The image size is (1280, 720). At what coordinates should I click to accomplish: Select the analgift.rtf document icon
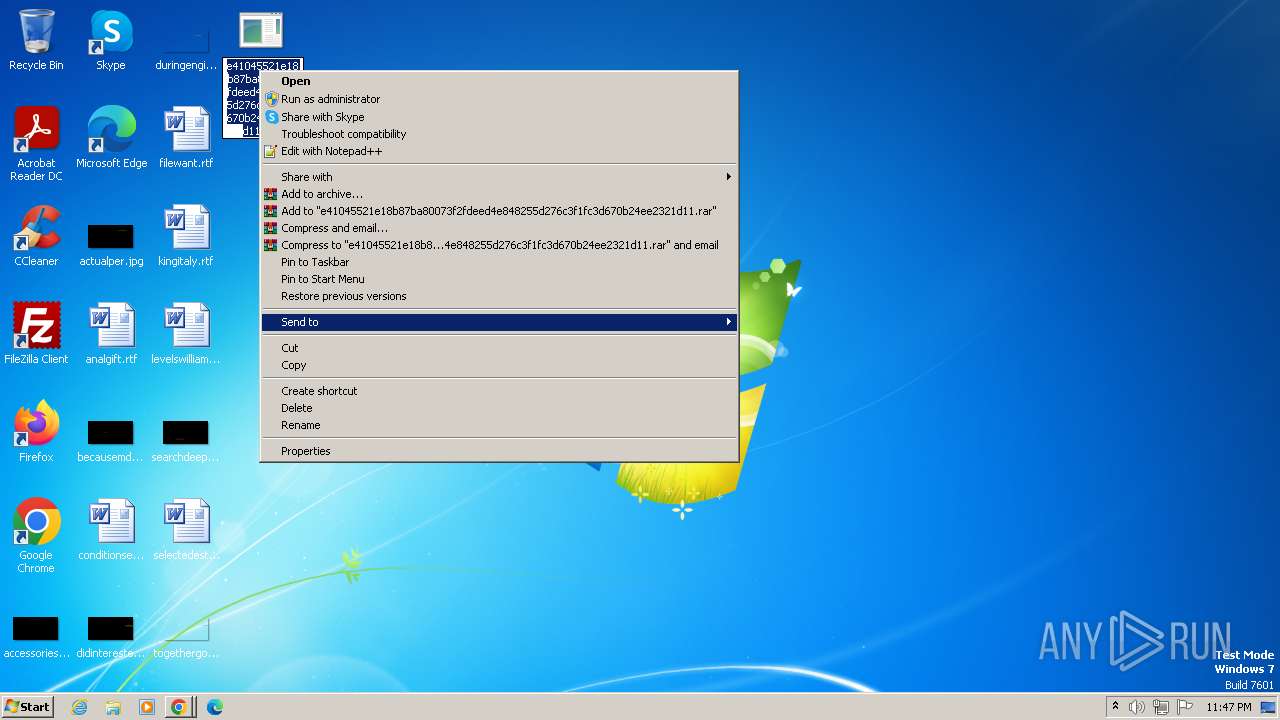111,333
